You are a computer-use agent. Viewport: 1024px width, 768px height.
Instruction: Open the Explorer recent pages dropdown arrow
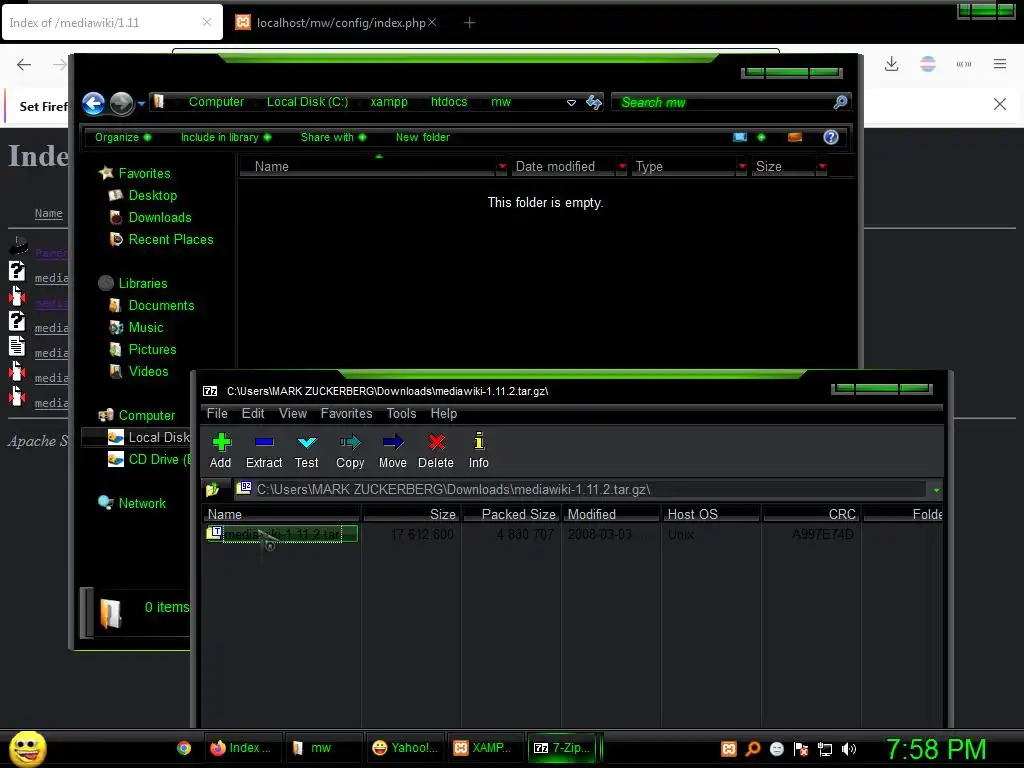pyautogui.click(x=141, y=103)
